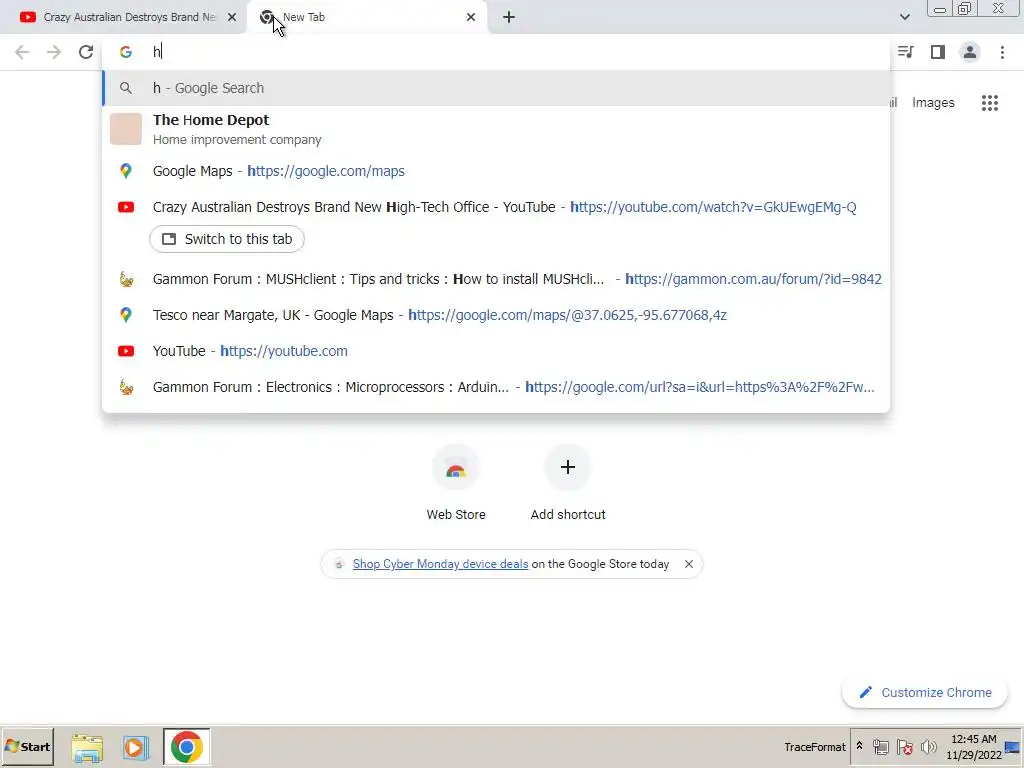Click the volume speaker tray icon
Viewport: 1024px width, 768px height.
(x=928, y=747)
